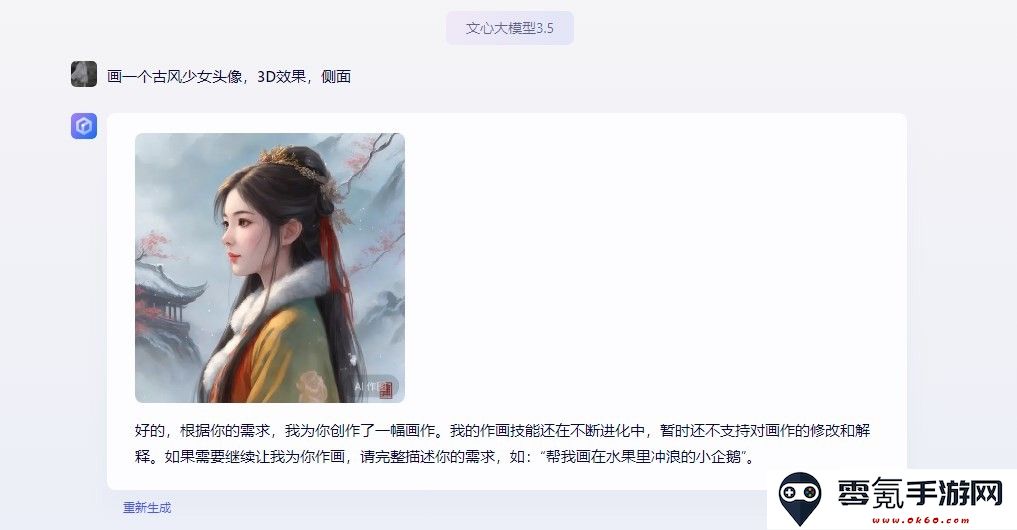Click the red seal stamp on the image
Image resolution: width=1017 pixels, height=530 pixels.
coord(386,390)
